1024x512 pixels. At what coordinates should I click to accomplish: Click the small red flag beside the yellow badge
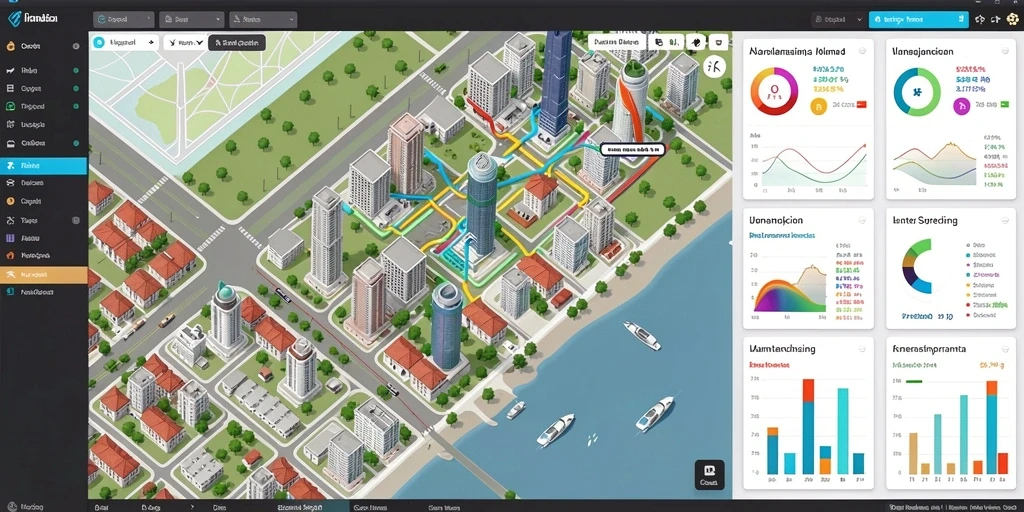pos(861,104)
